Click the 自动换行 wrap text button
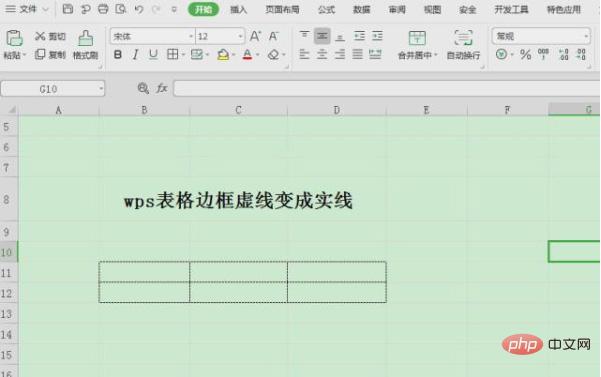Viewport: 601px width, 377px height. pos(463,45)
